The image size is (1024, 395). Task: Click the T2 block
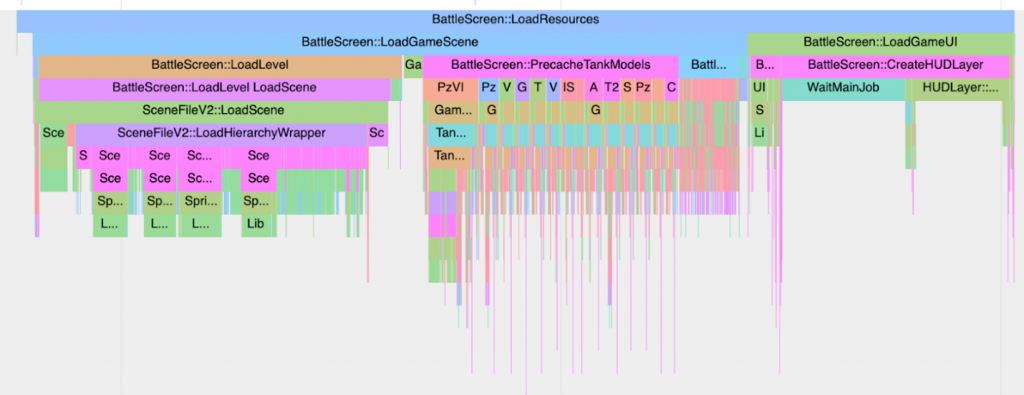click(611, 87)
